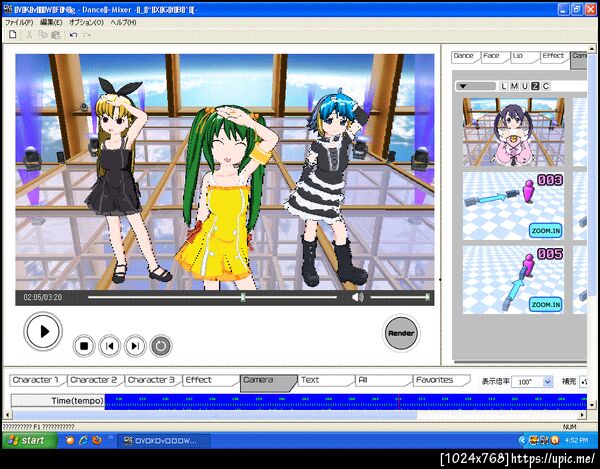Select the timeline Favorites tab

(442, 380)
